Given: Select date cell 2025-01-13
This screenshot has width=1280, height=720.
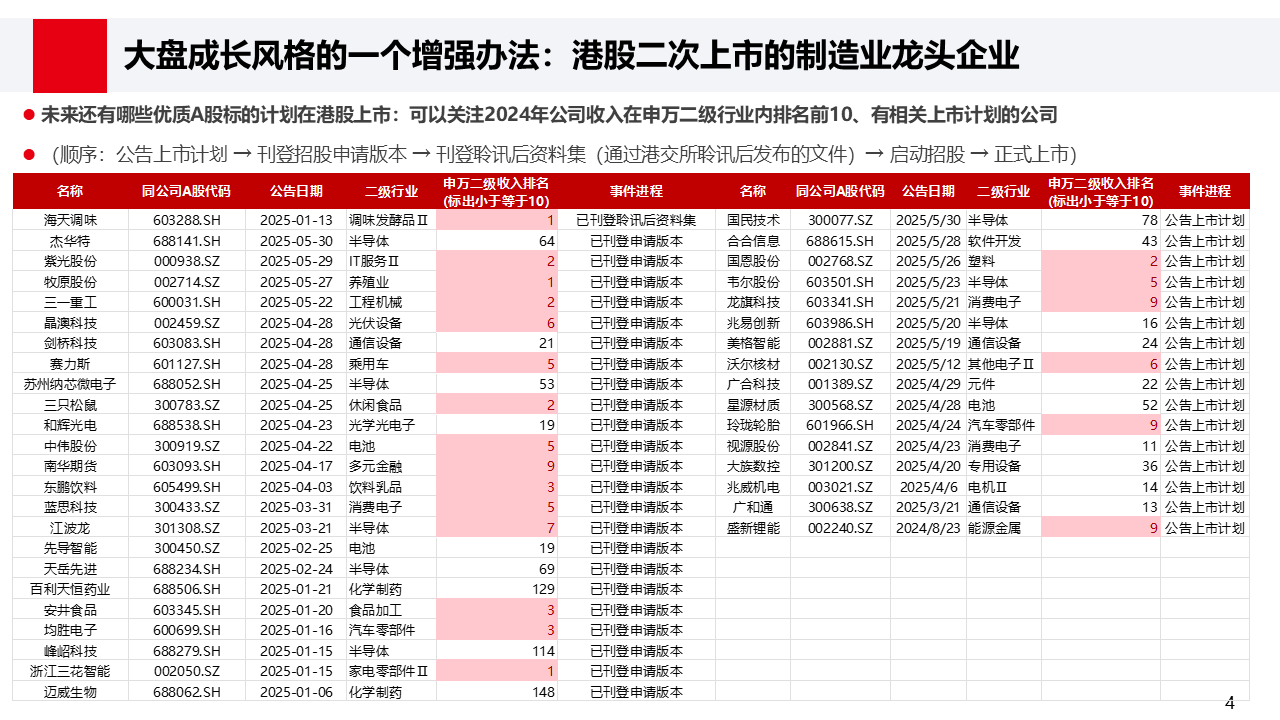Looking at the screenshot, I should click(x=296, y=220).
